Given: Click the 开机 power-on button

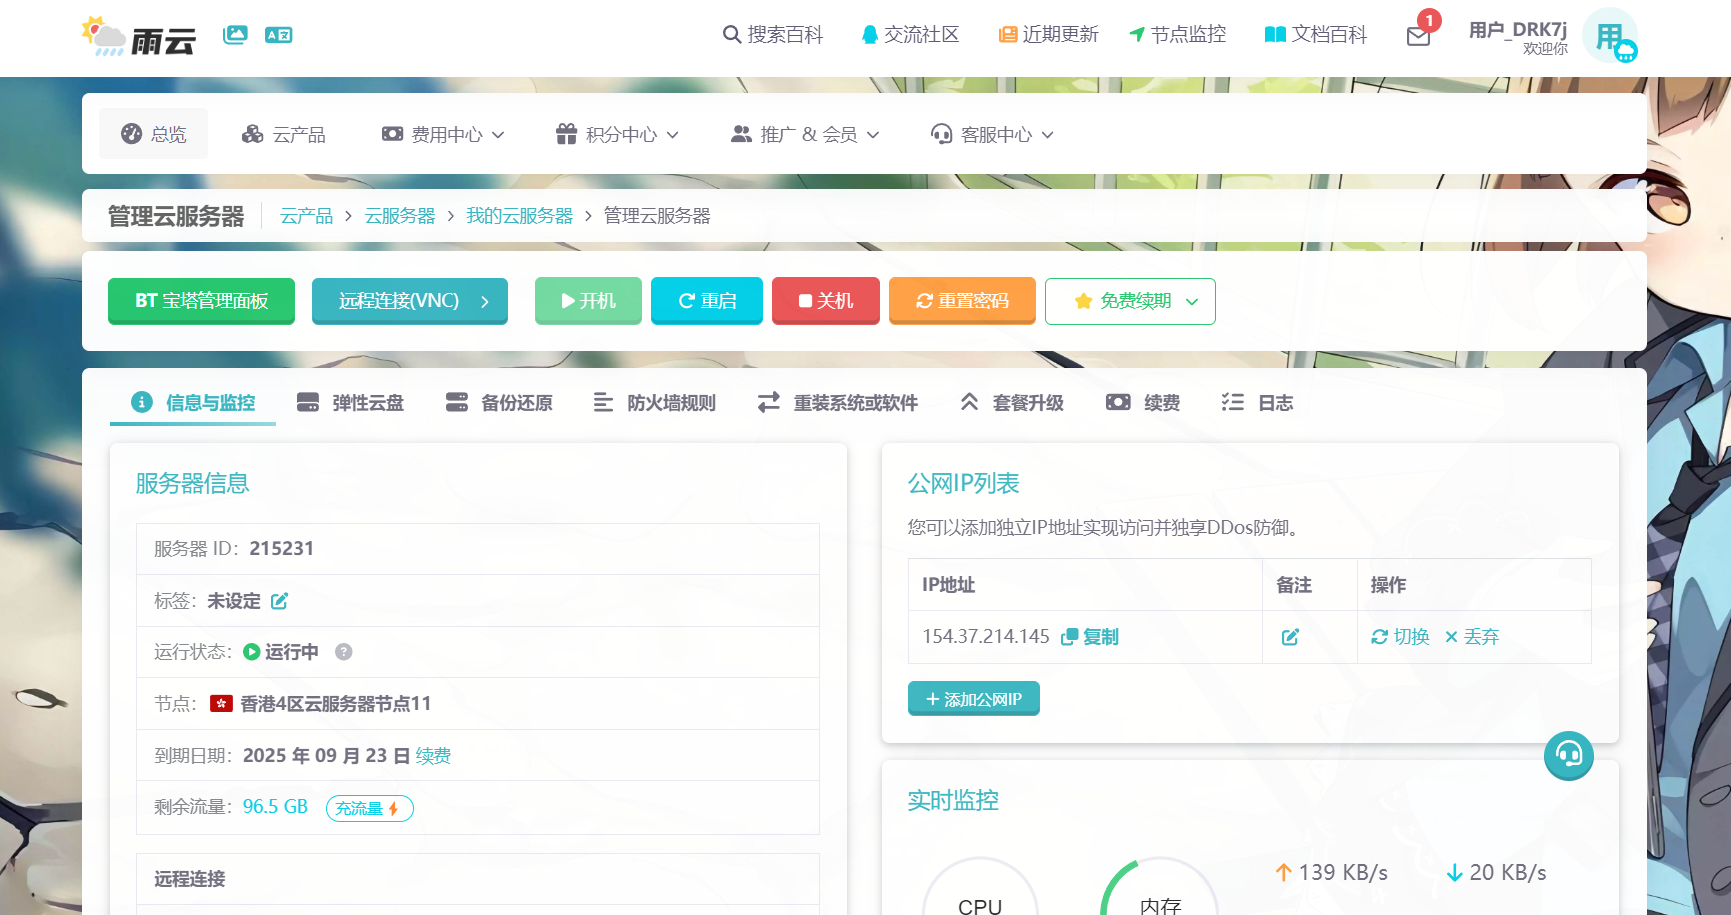Looking at the screenshot, I should pos(588,301).
